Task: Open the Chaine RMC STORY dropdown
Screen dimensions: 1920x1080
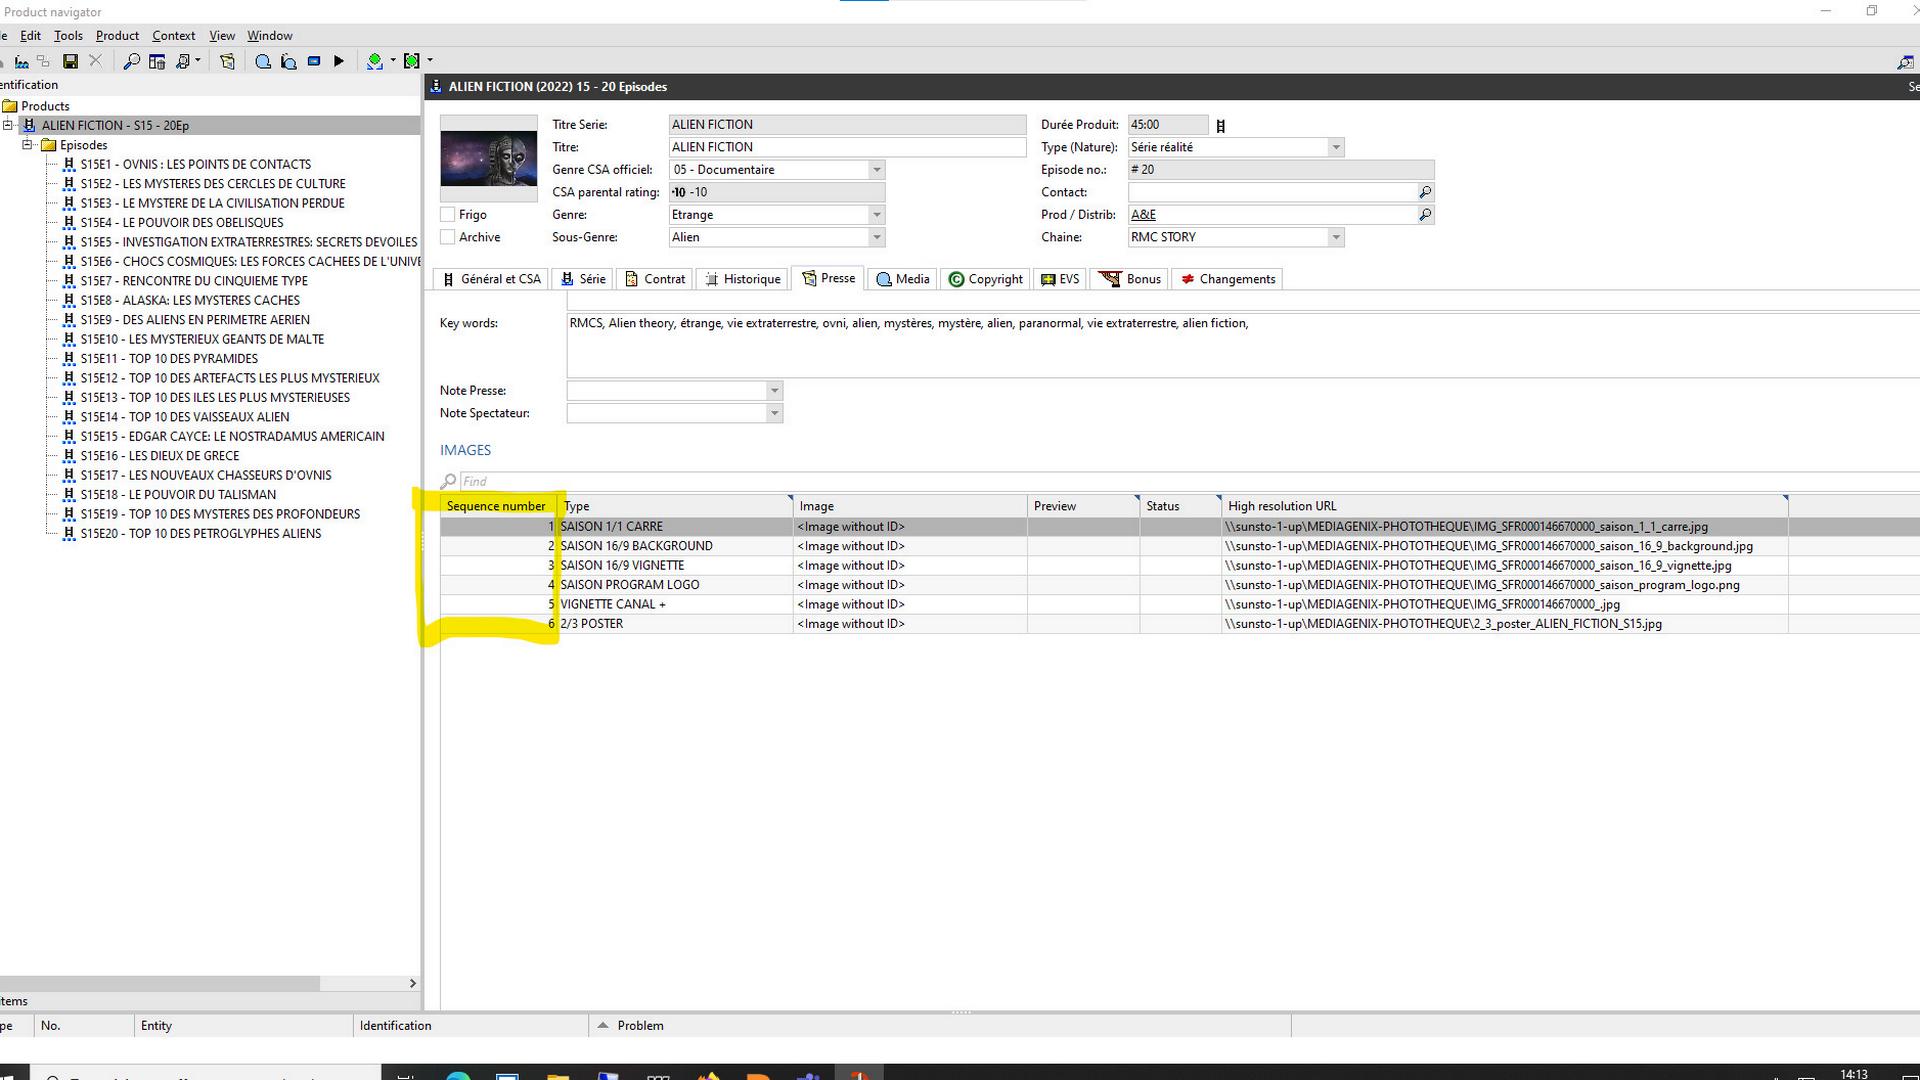Action: pyautogui.click(x=1335, y=237)
